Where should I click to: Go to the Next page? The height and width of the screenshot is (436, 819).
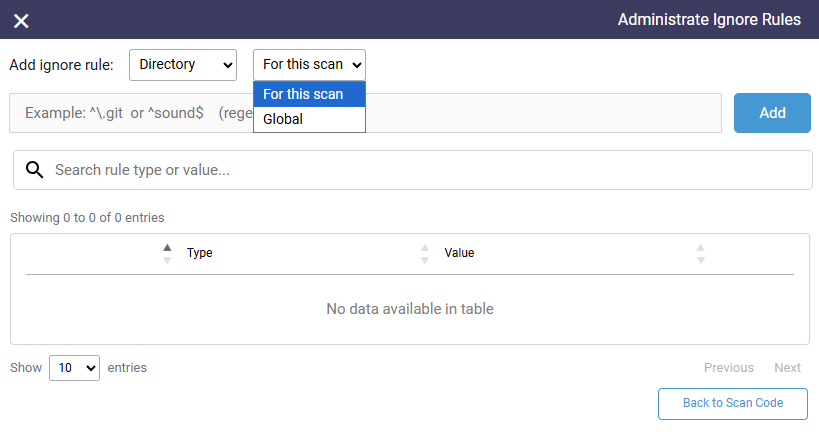click(787, 368)
